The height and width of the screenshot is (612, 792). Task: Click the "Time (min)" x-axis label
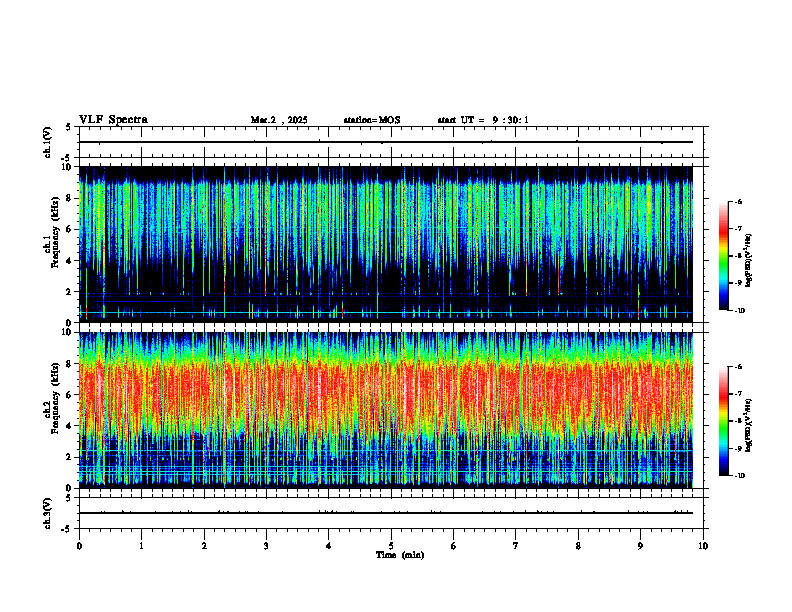400,555
